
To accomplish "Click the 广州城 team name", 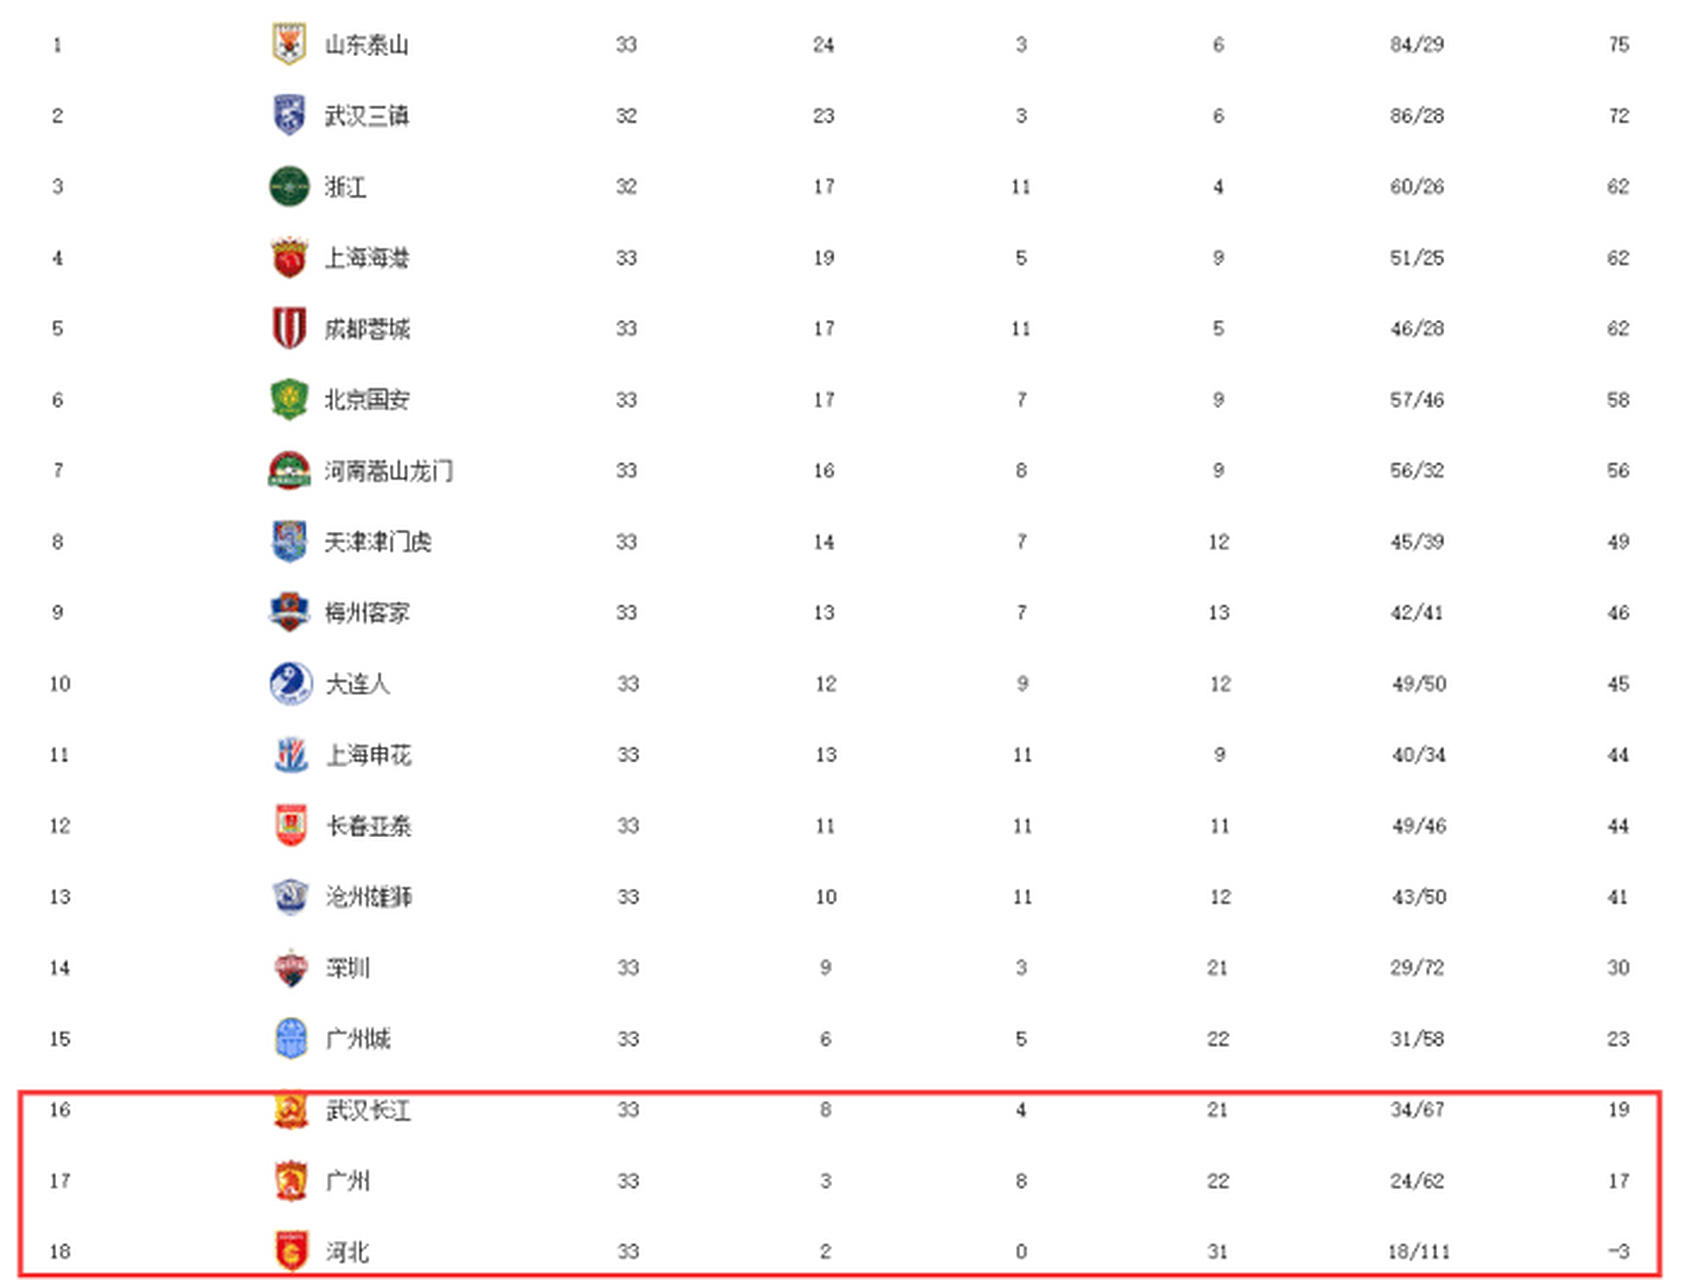I will [358, 1039].
